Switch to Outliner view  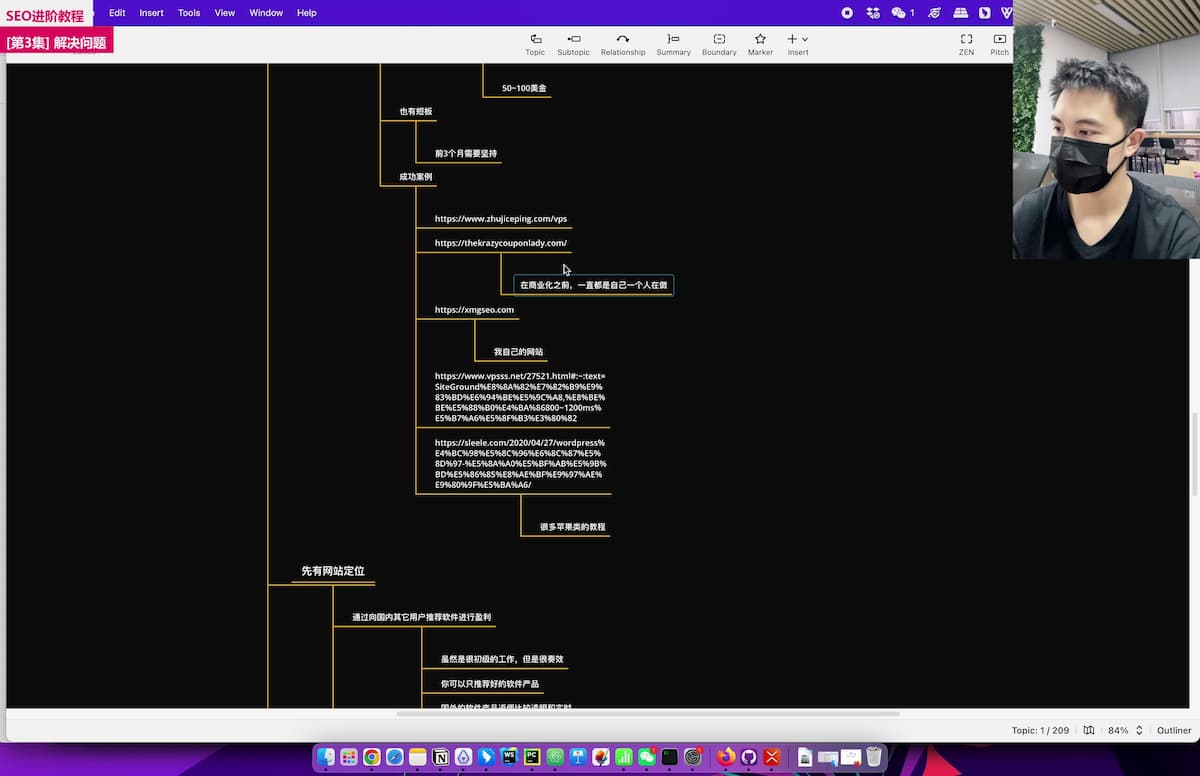(x=1174, y=730)
